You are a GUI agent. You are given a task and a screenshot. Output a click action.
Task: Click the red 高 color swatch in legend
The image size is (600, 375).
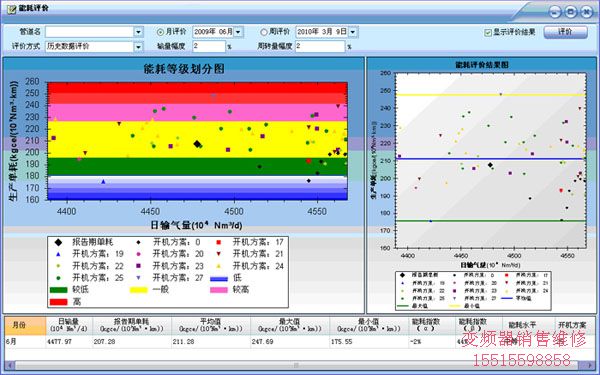(59, 302)
